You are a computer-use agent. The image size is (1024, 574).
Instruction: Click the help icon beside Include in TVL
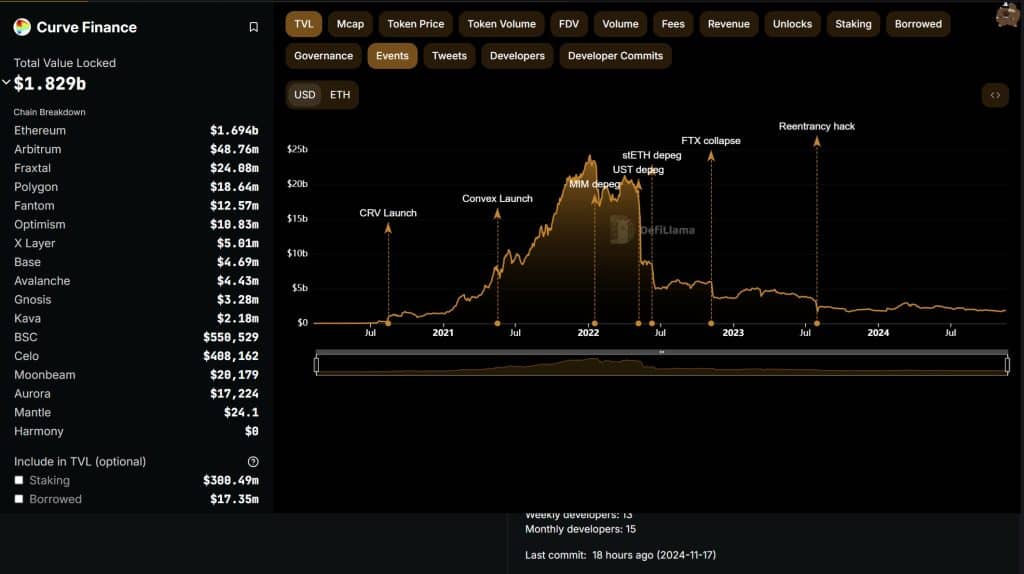(x=253, y=462)
